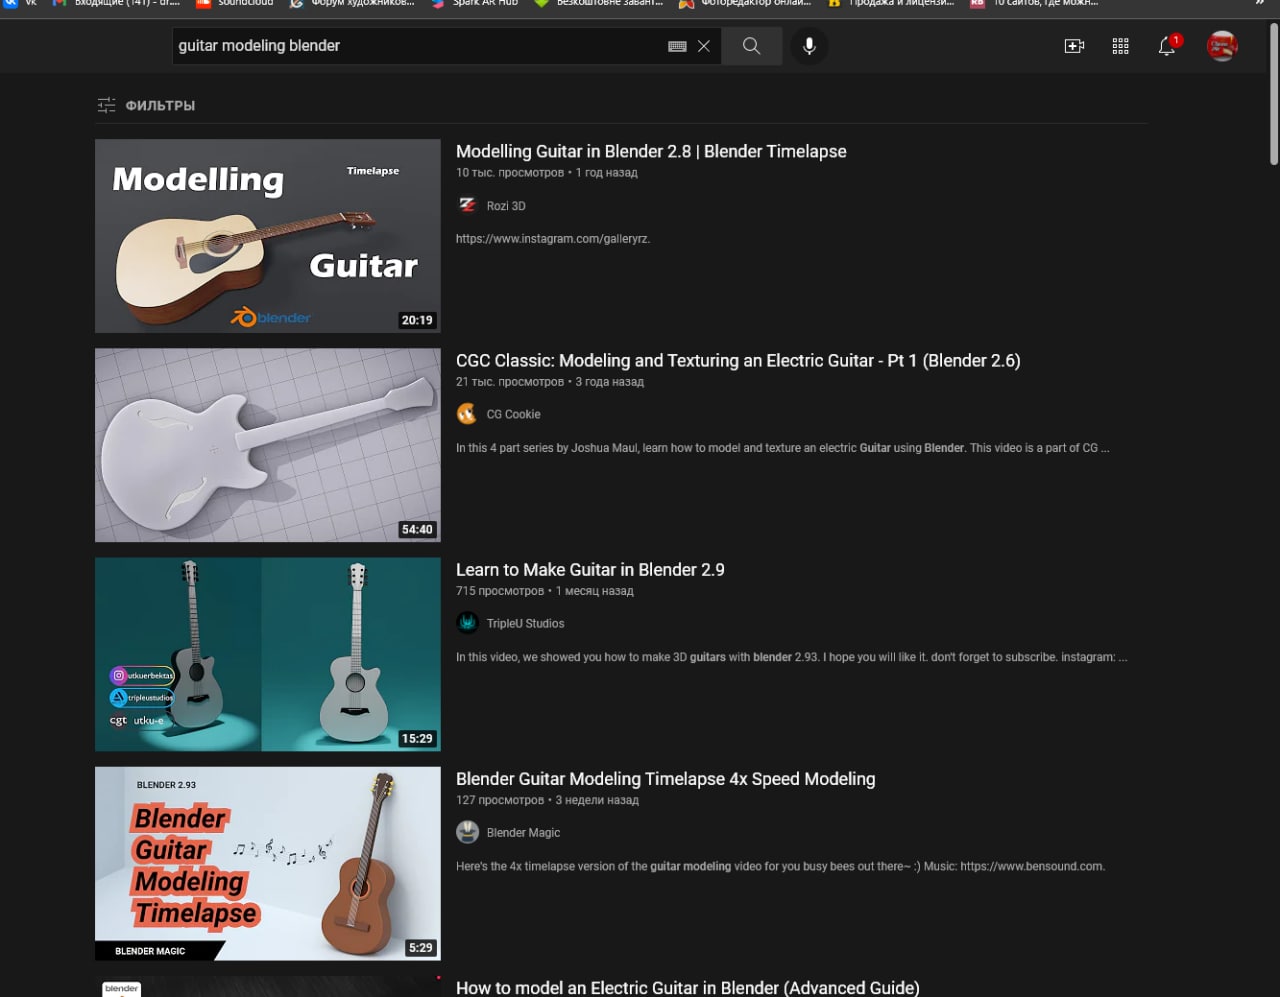Viewport: 1280px width, 997px height.
Task: Open the Spark AR Hub bookmark
Action: (475, 3)
